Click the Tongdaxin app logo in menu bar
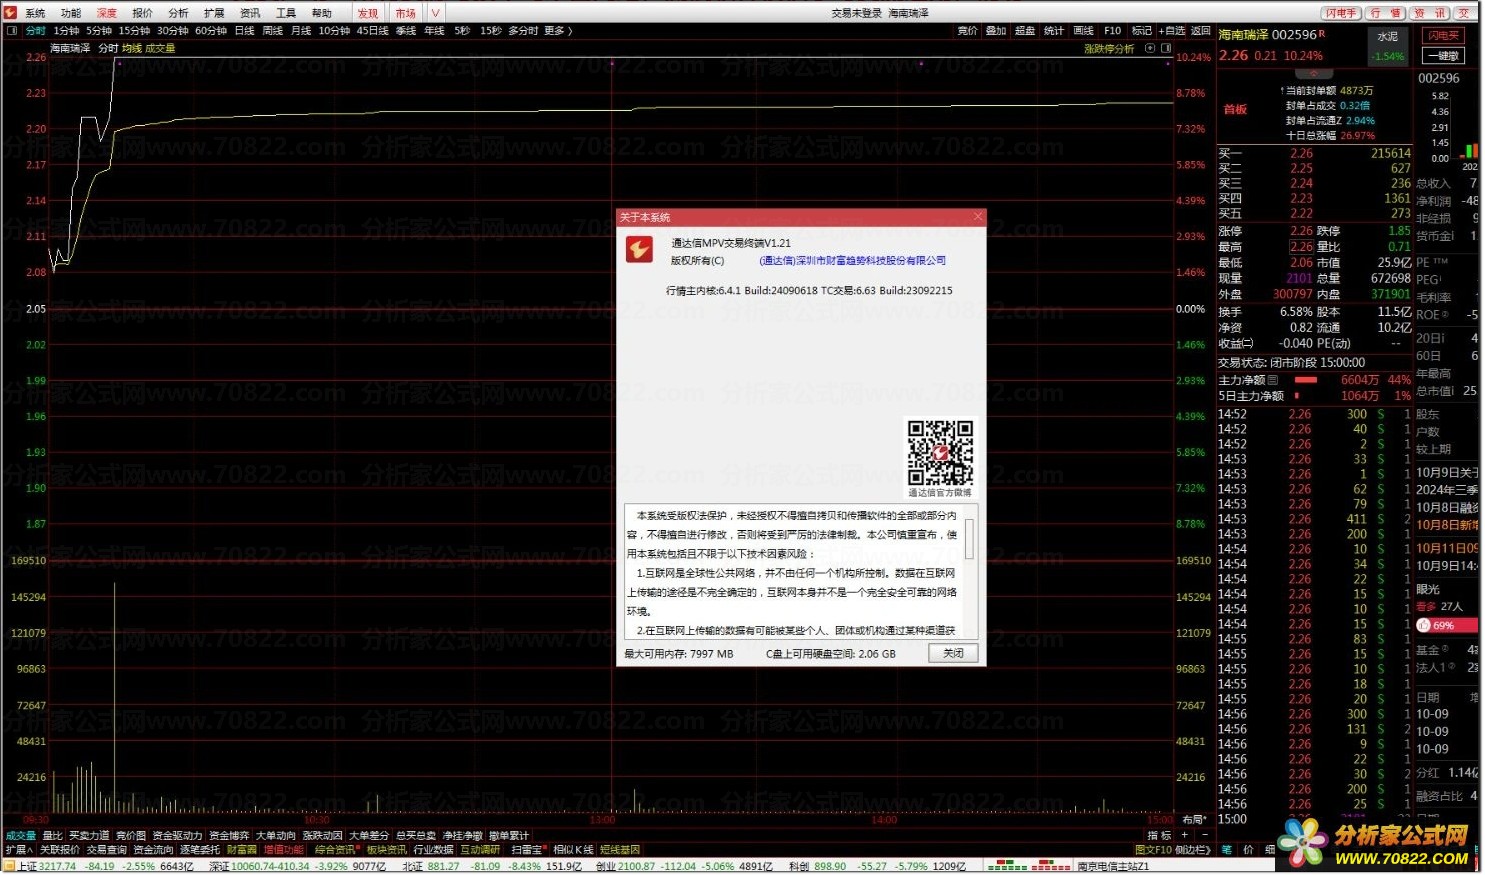Screen dimensions: 1485x875 [10, 13]
